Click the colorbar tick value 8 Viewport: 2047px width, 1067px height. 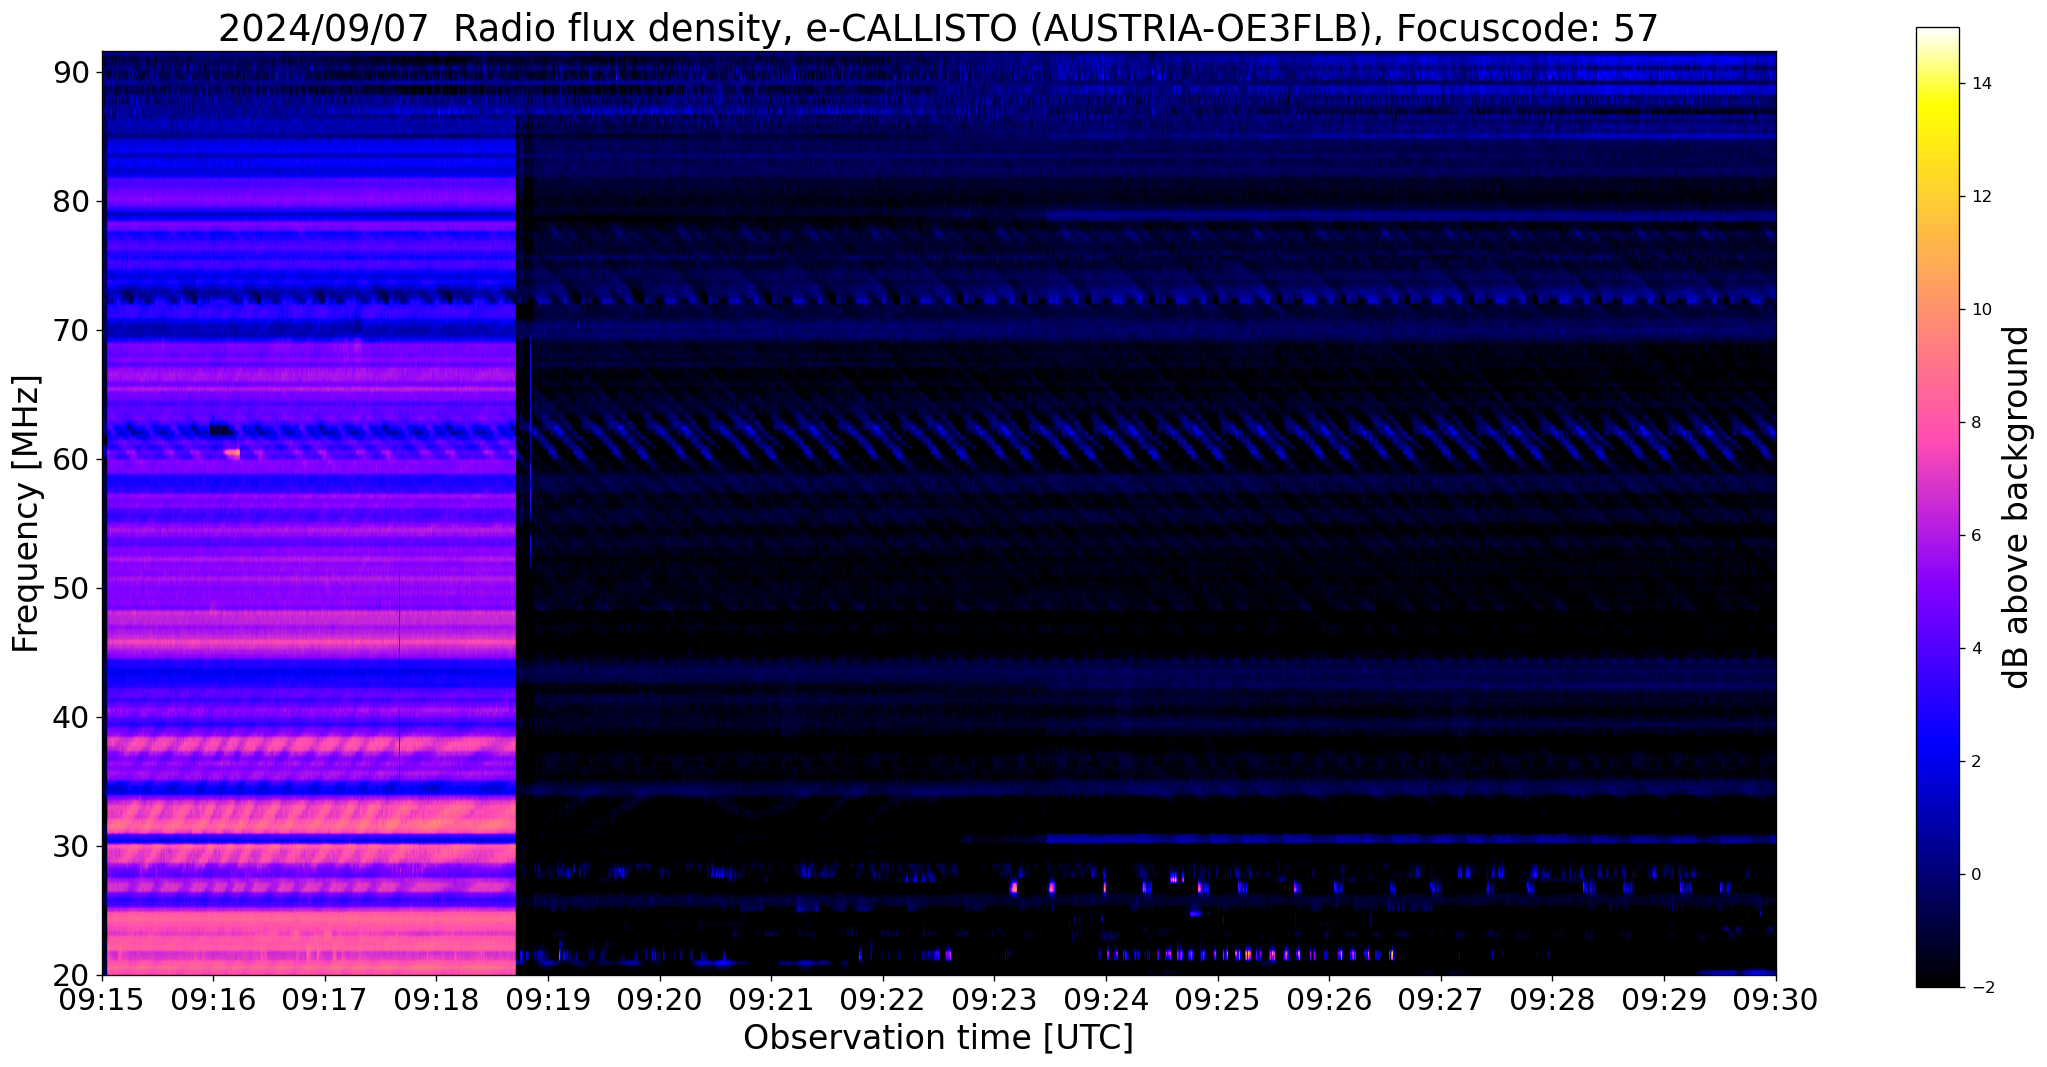[1975, 423]
